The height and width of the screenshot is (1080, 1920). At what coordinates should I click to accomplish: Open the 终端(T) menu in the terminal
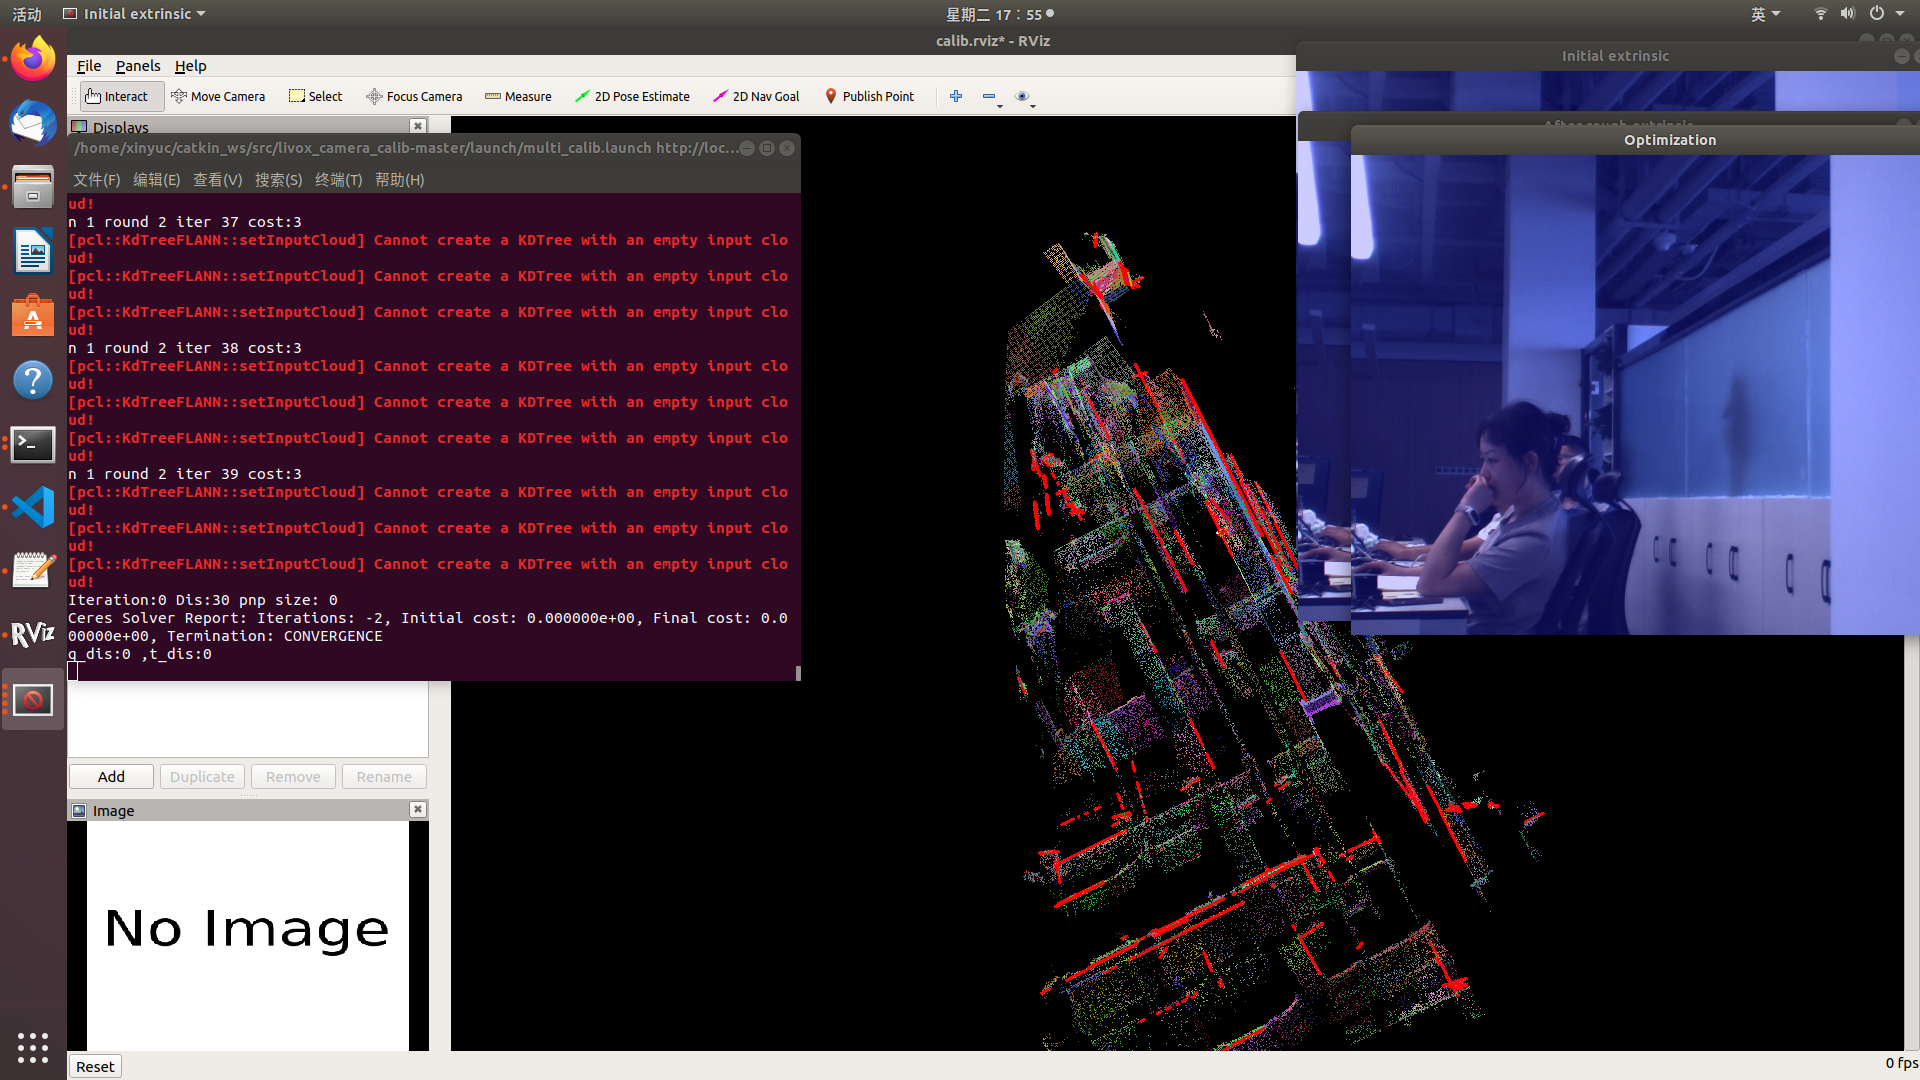pyautogui.click(x=338, y=179)
